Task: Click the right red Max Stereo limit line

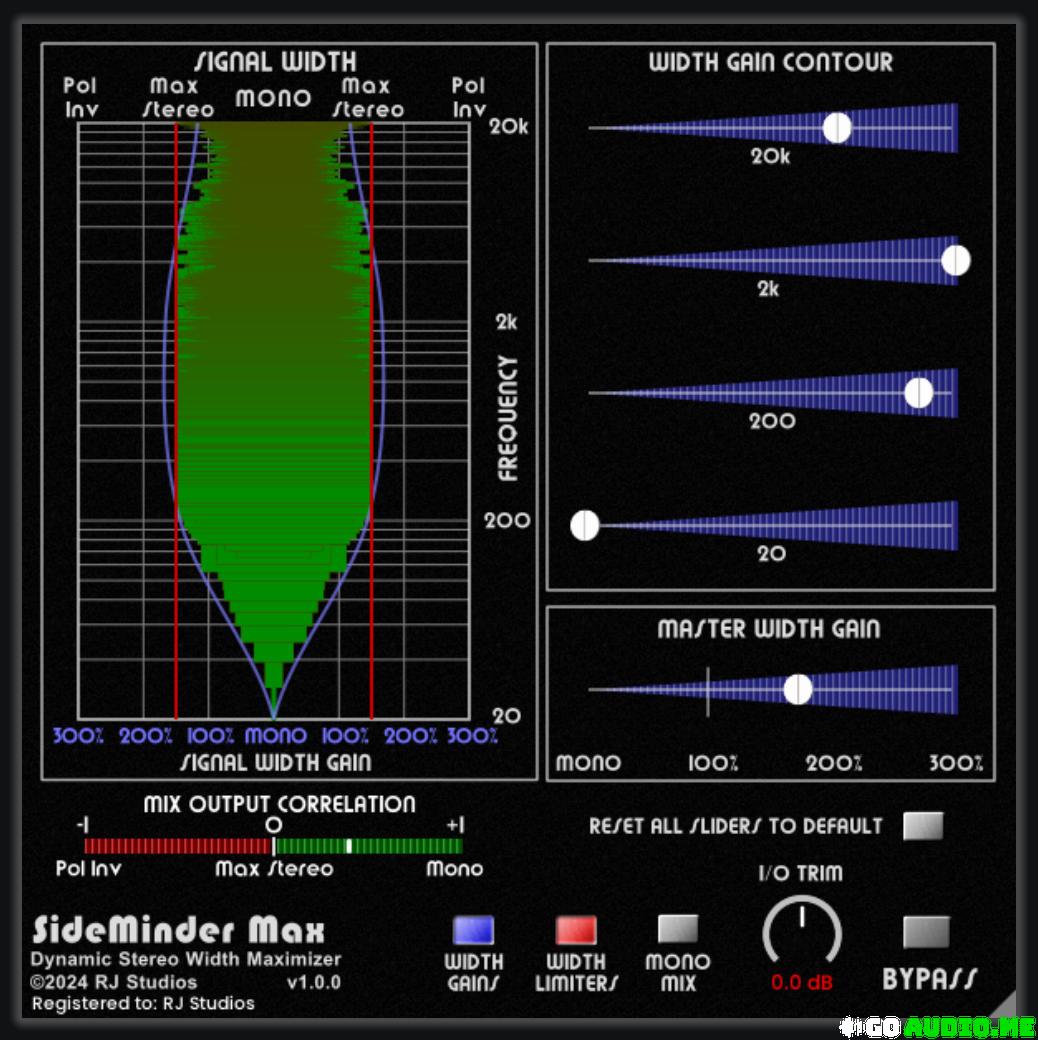Action: pyautogui.click(x=372, y=420)
